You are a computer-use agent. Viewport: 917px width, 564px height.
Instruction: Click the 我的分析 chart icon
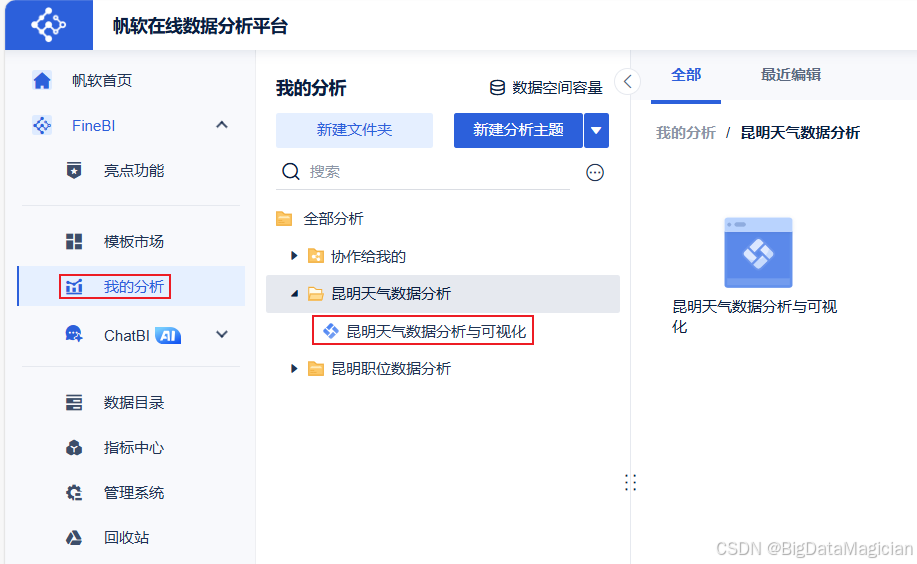[74, 287]
